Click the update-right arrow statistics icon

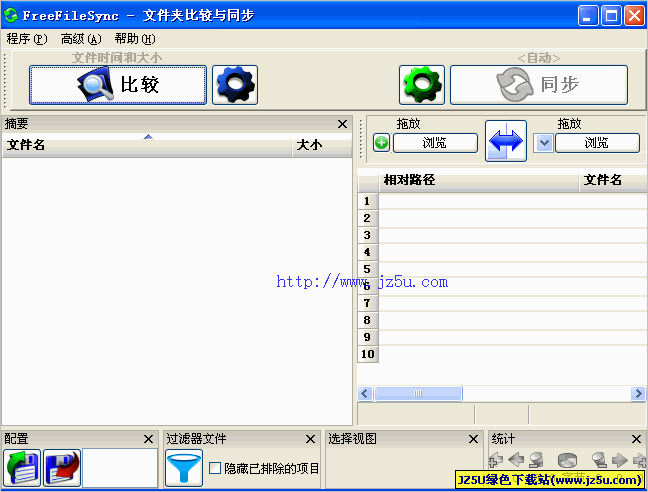tap(619, 460)
